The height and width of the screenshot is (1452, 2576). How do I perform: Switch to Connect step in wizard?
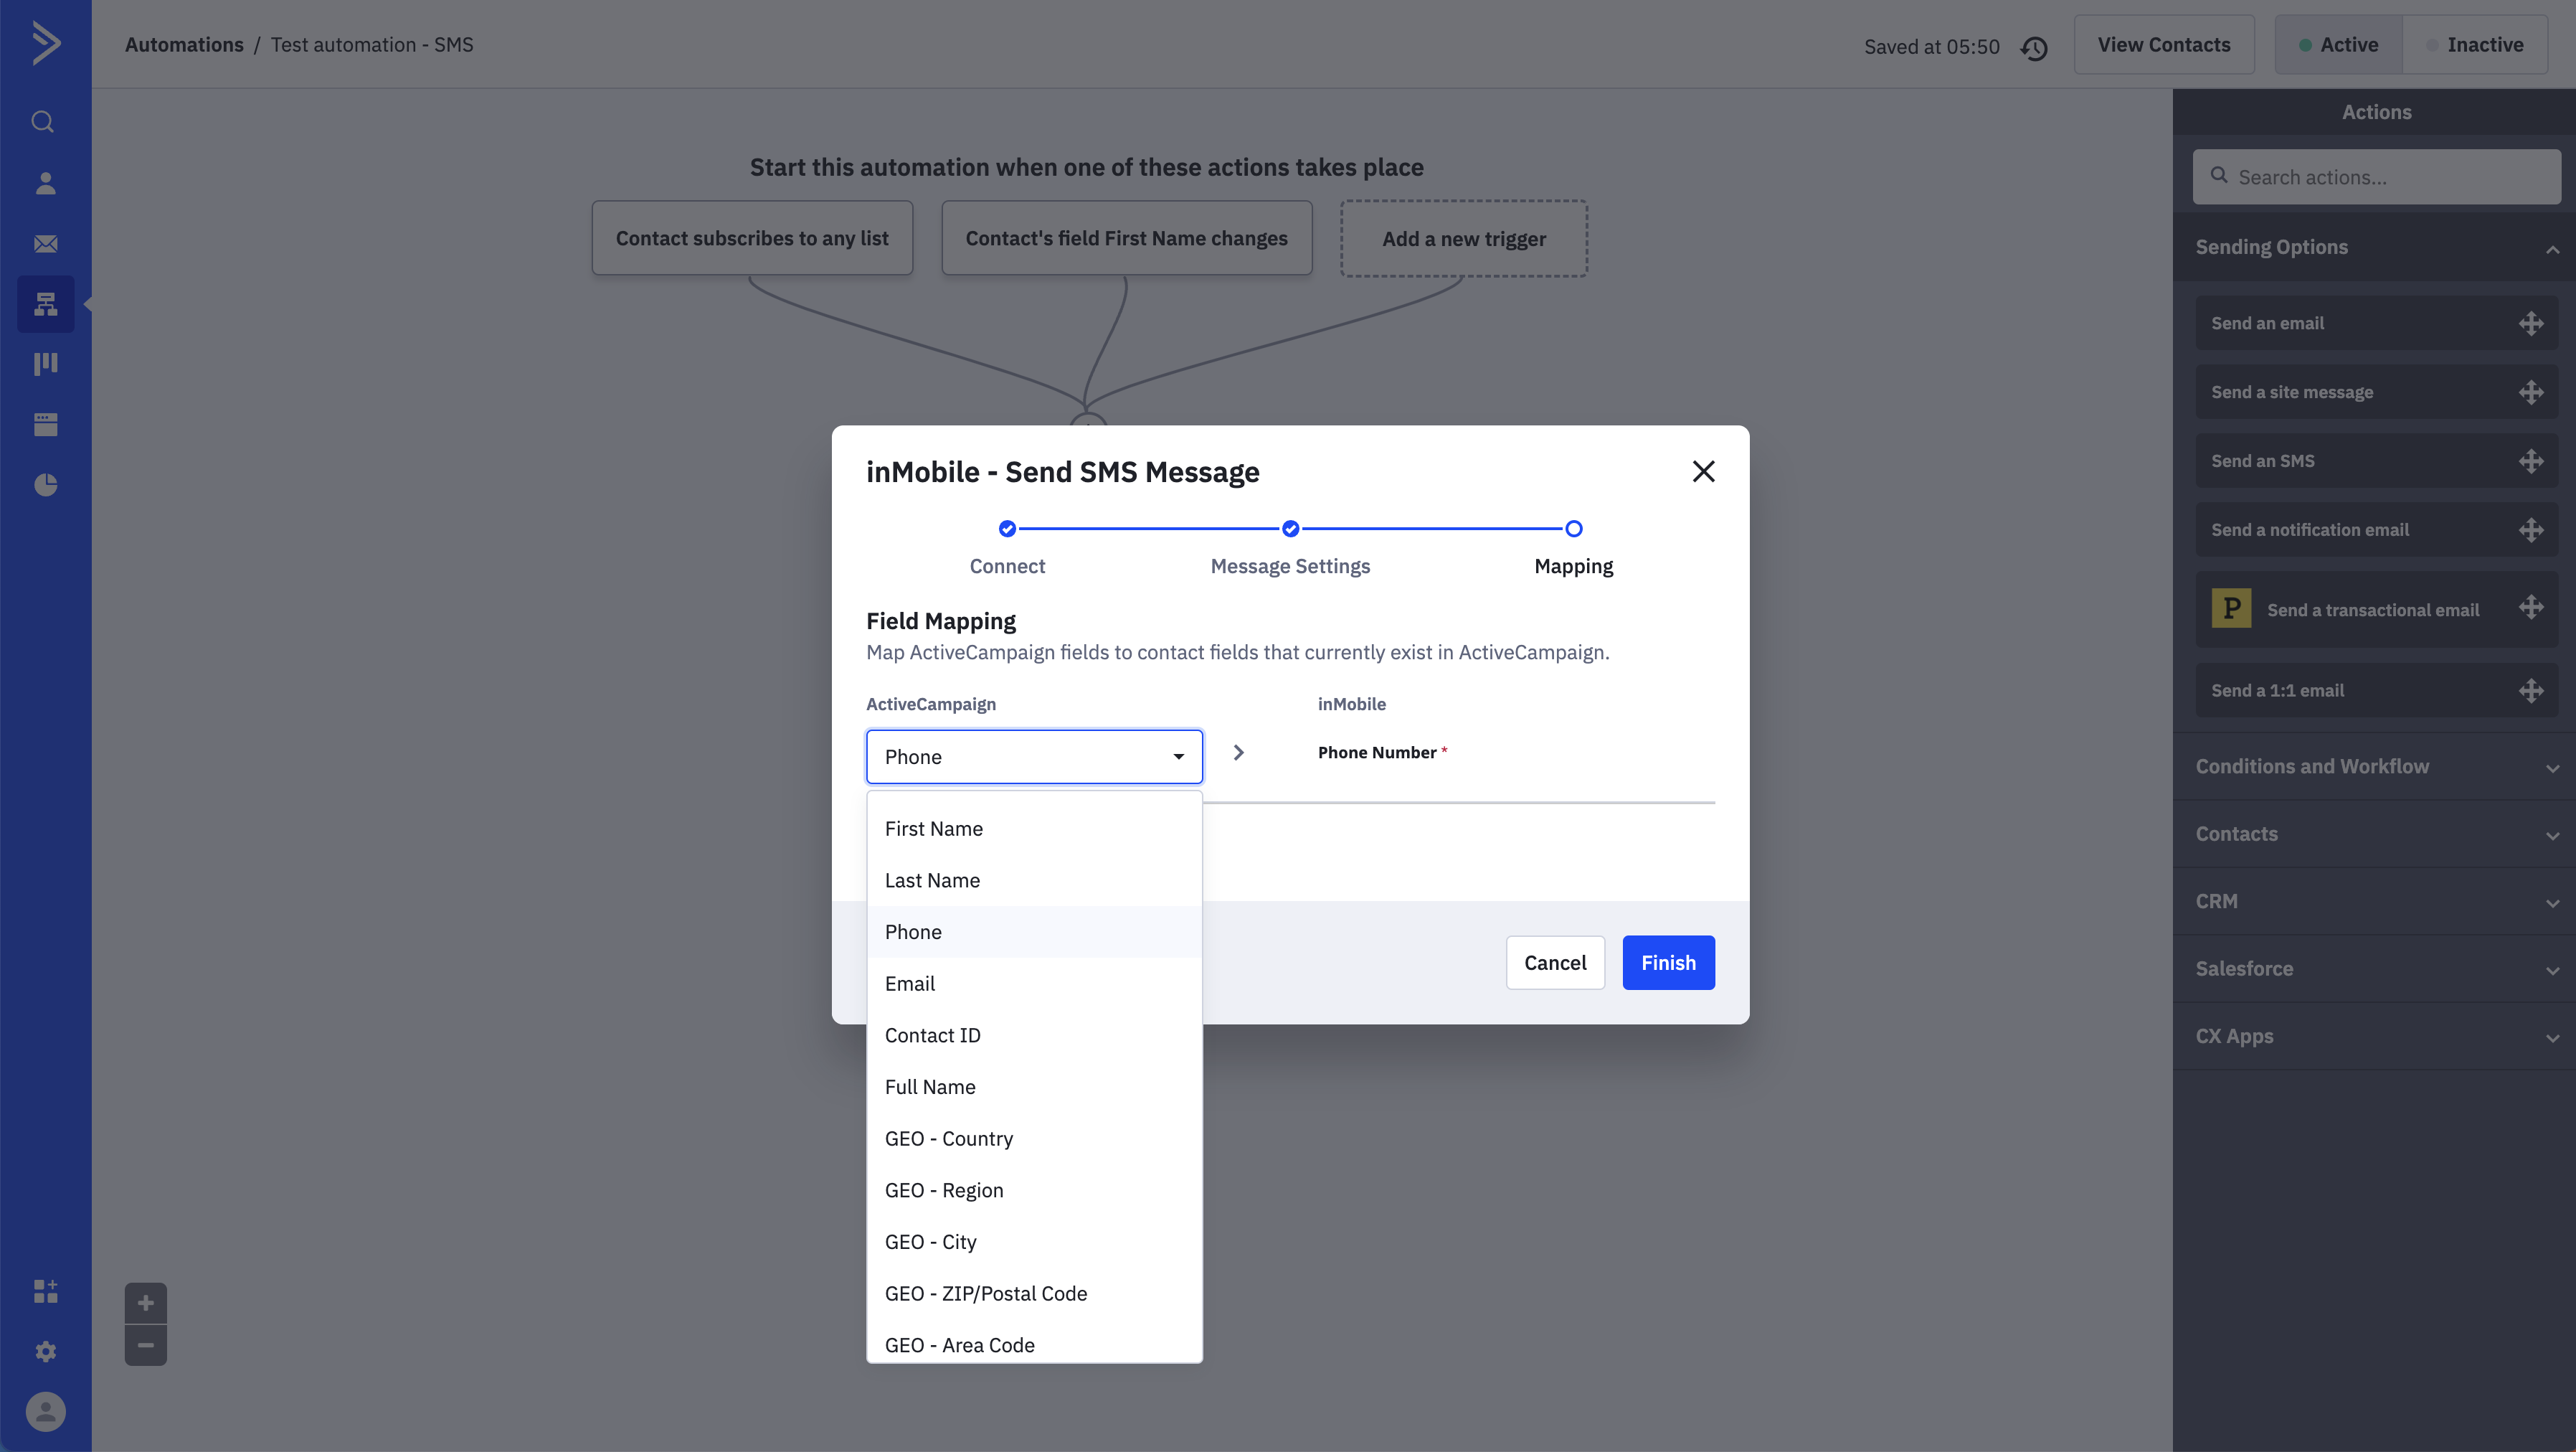tap(1007, 528)
